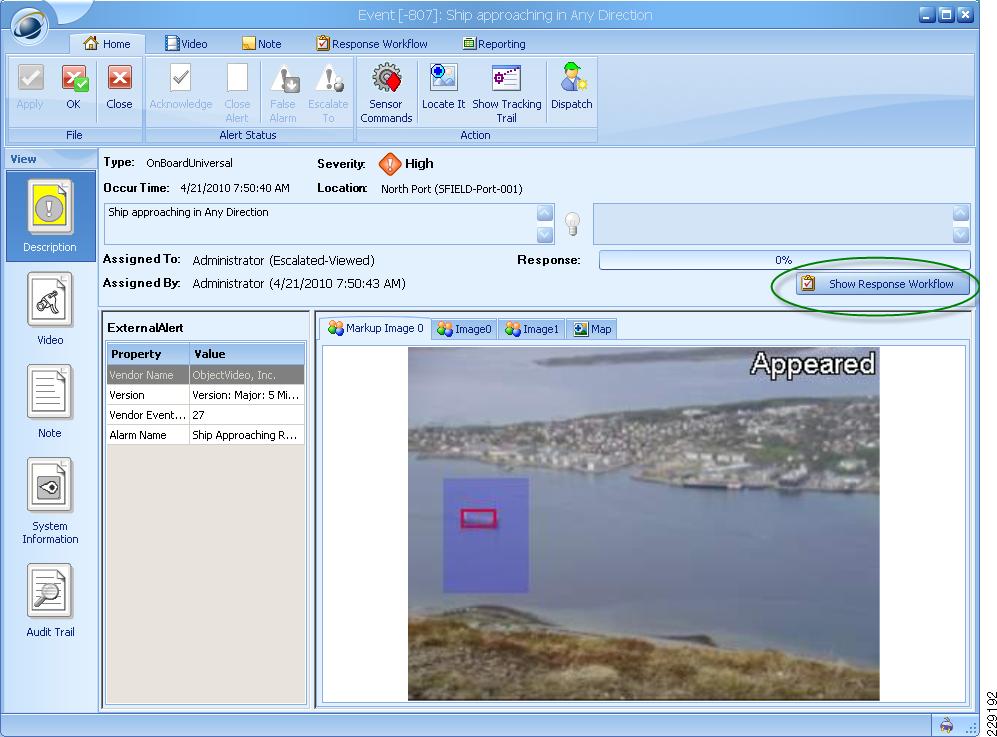Viewport: 997px width, 737px height.
Task: Click the OK ribbon button
Action: point(74,86)
